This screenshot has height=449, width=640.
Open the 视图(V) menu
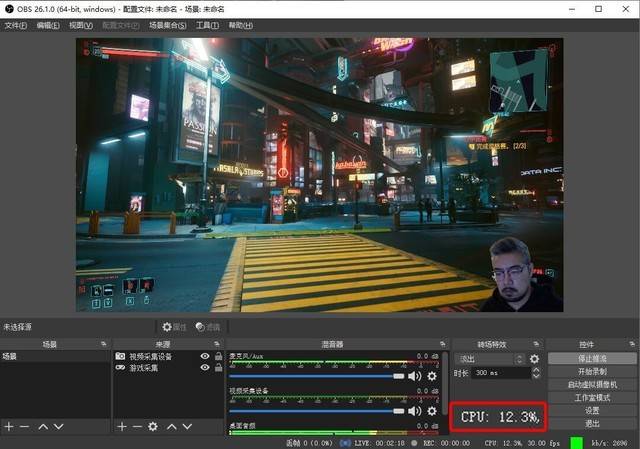pos(81,25)
